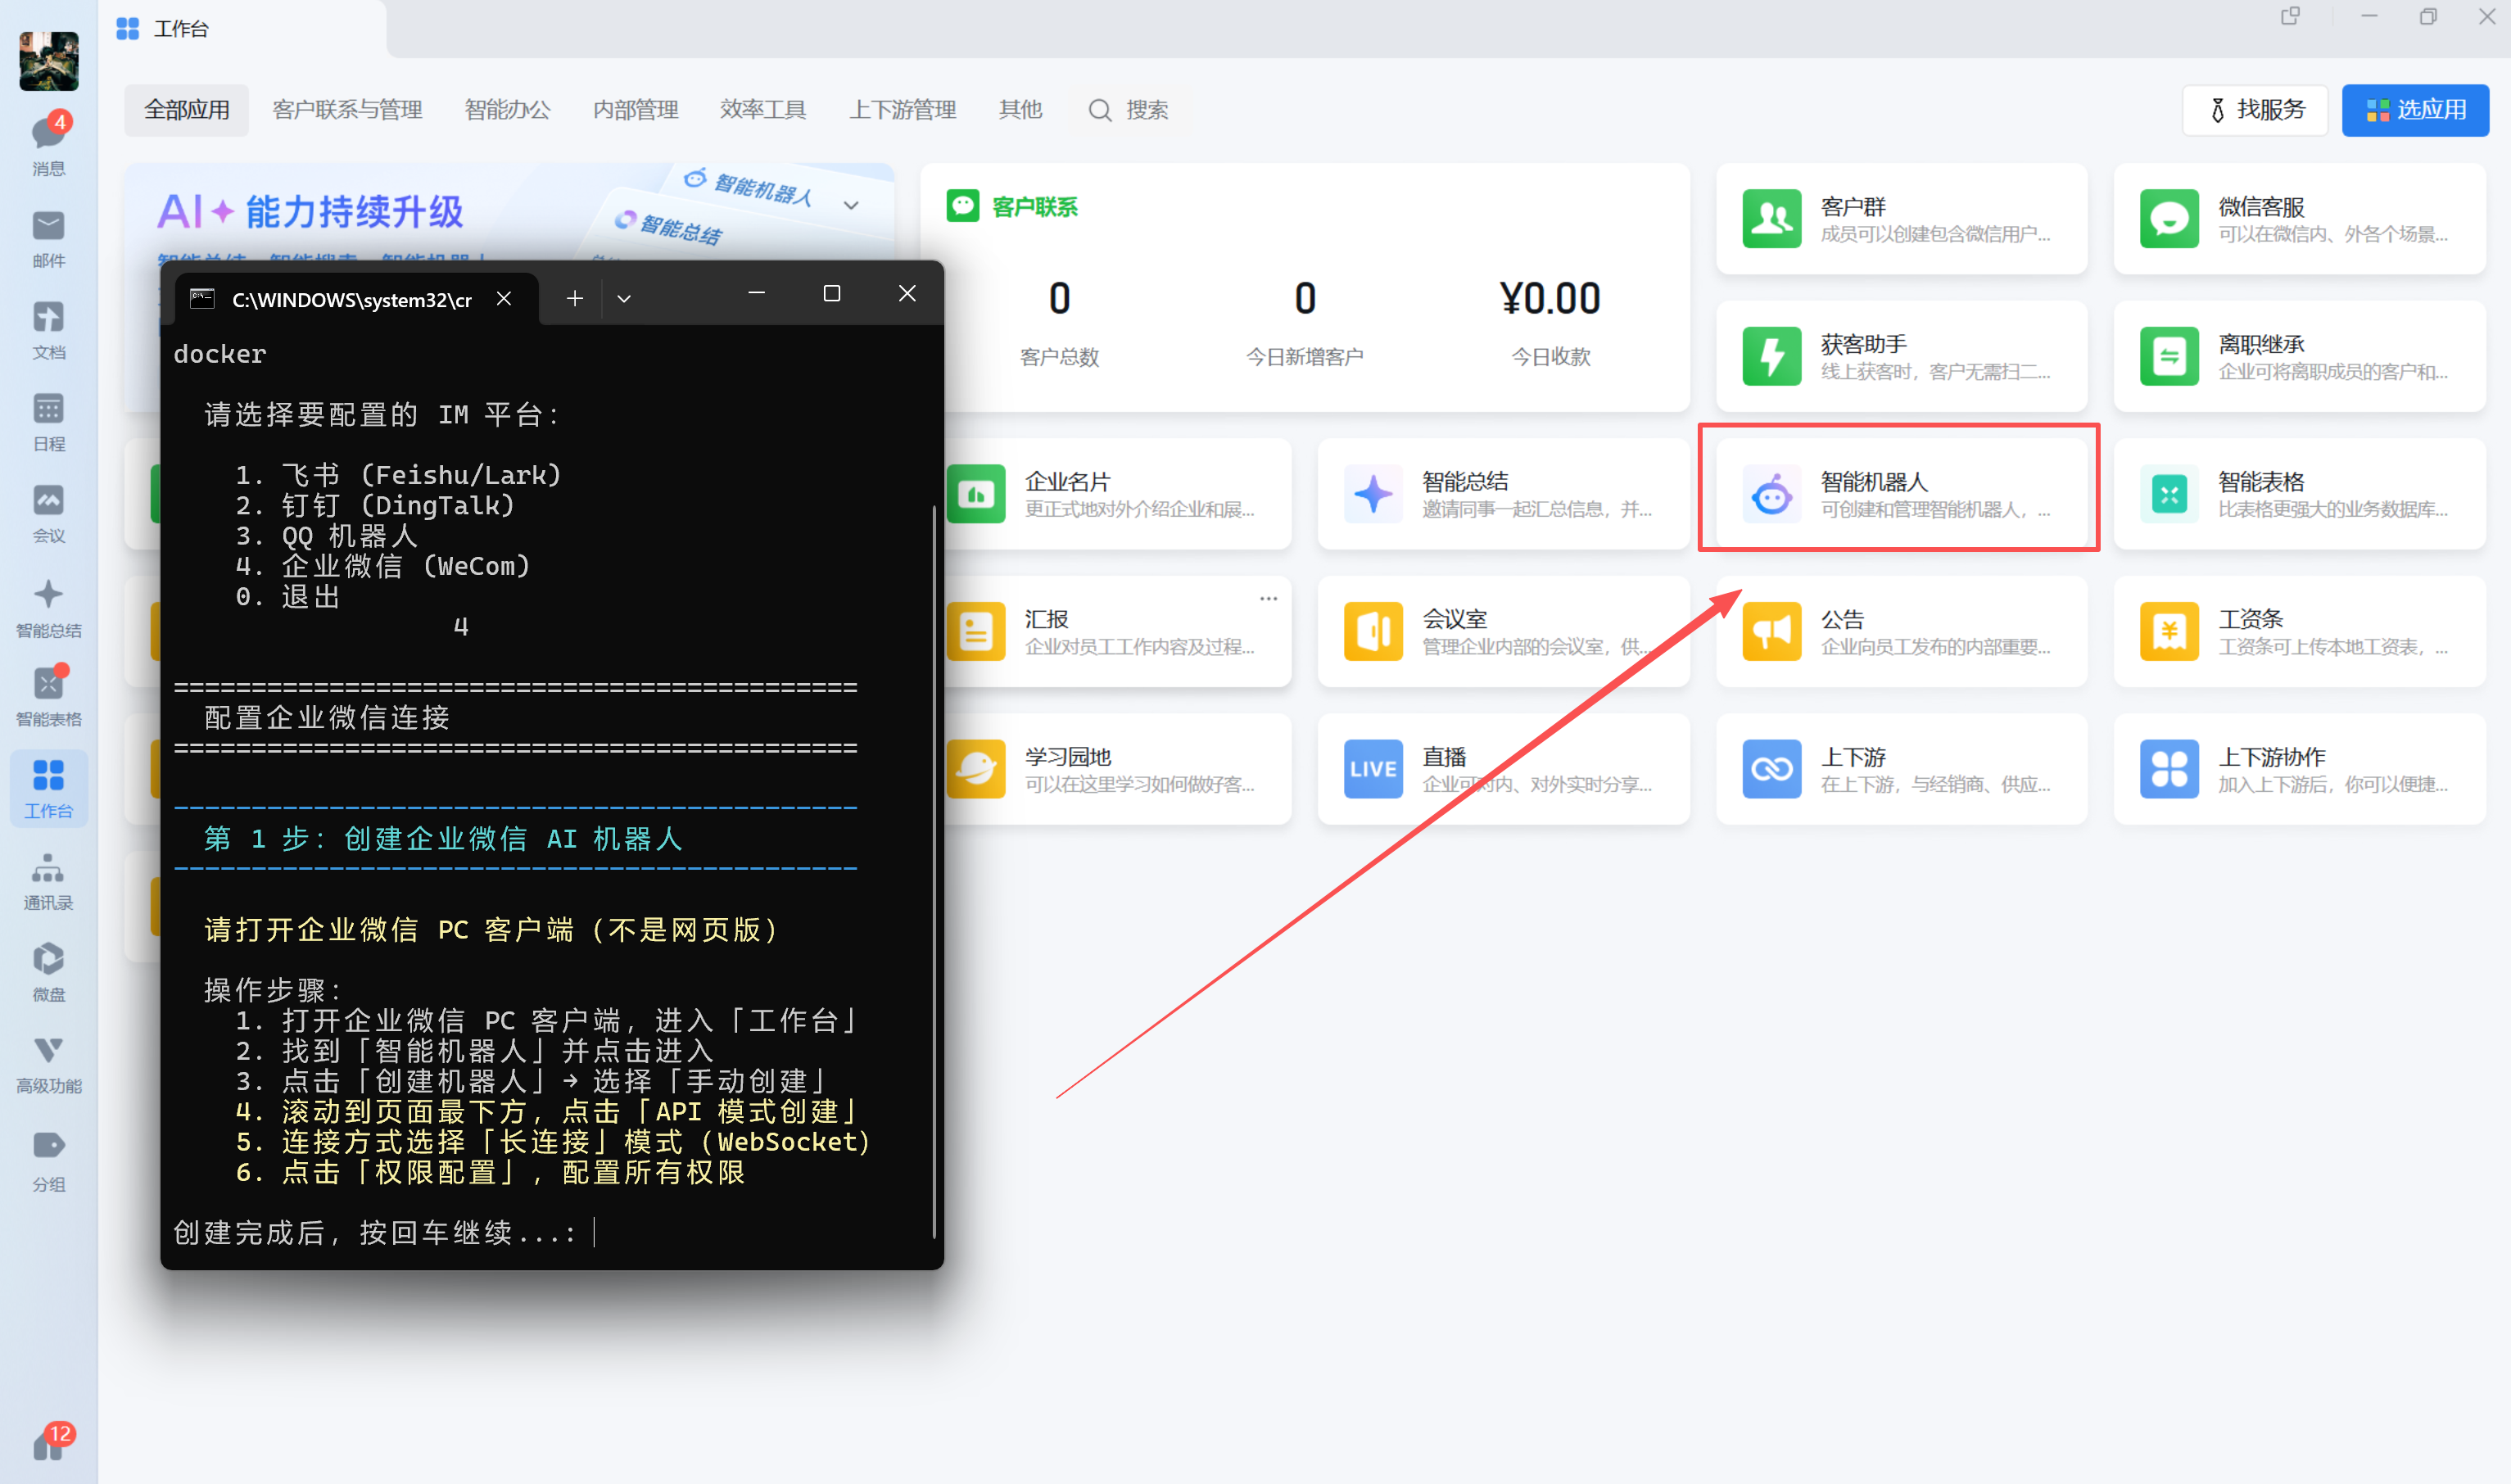Open the 直播 LIVE app icon
The height and width of the screenshot is (1484, 2511).
point(1372,769)
